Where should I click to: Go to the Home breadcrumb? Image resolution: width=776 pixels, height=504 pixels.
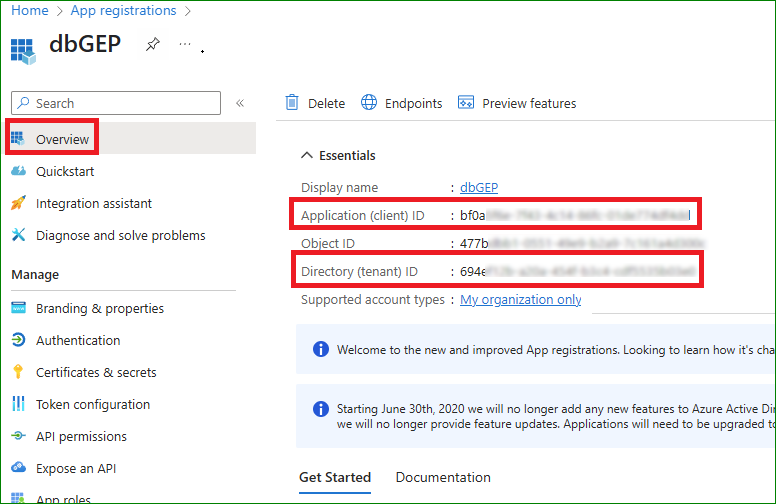pos(30,10)
